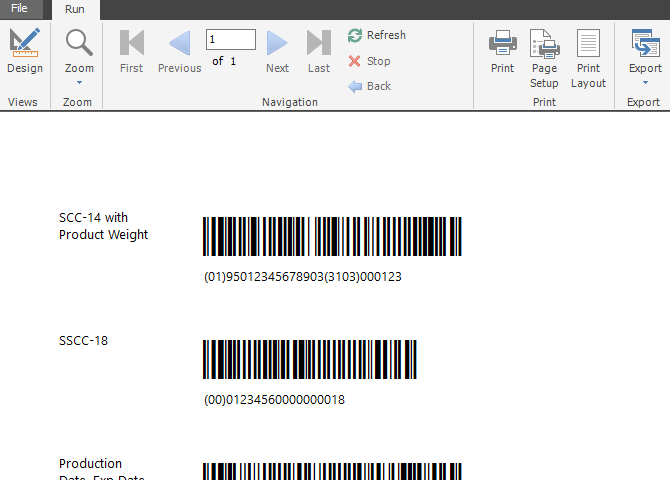Image resolution: width=670 pixels, height=480 pixels.
Task: Click the Export icon
Action: click(x=645, y=44)
